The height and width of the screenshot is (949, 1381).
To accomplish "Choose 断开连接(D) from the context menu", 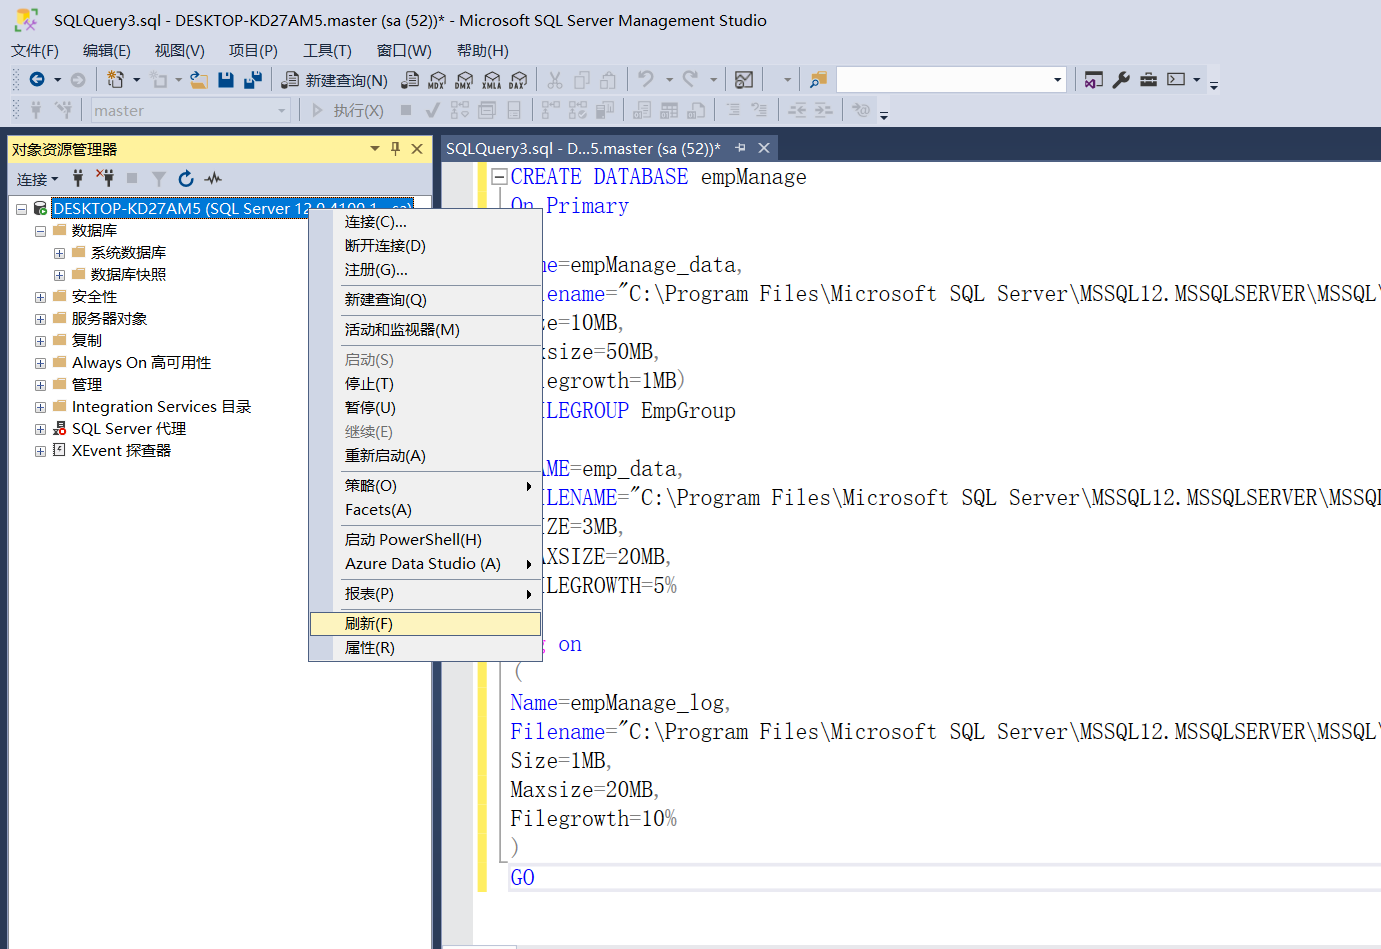I will click(426, 246).
